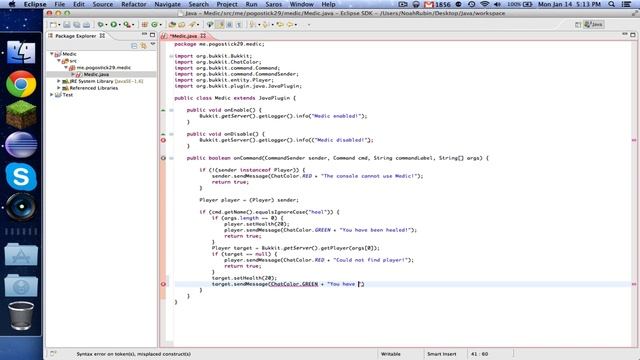Image resolution: width=640 pixels, height=360 pixels.
Task: Switch to the Java perspective button
Action: tap(593, 24)
